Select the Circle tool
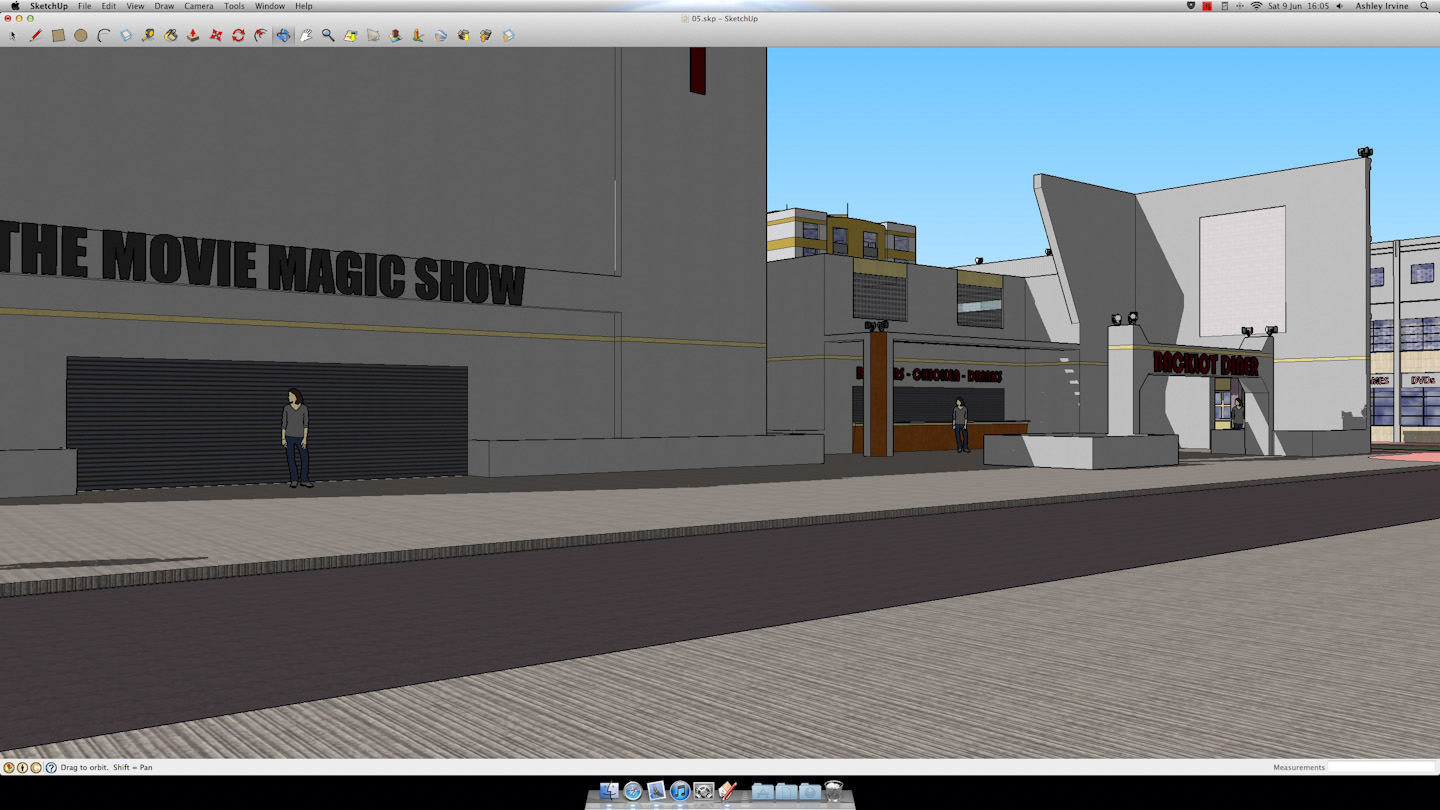The width and height of the screenshot is (1440, 810). pyautogui.click(x=81, y=35)
